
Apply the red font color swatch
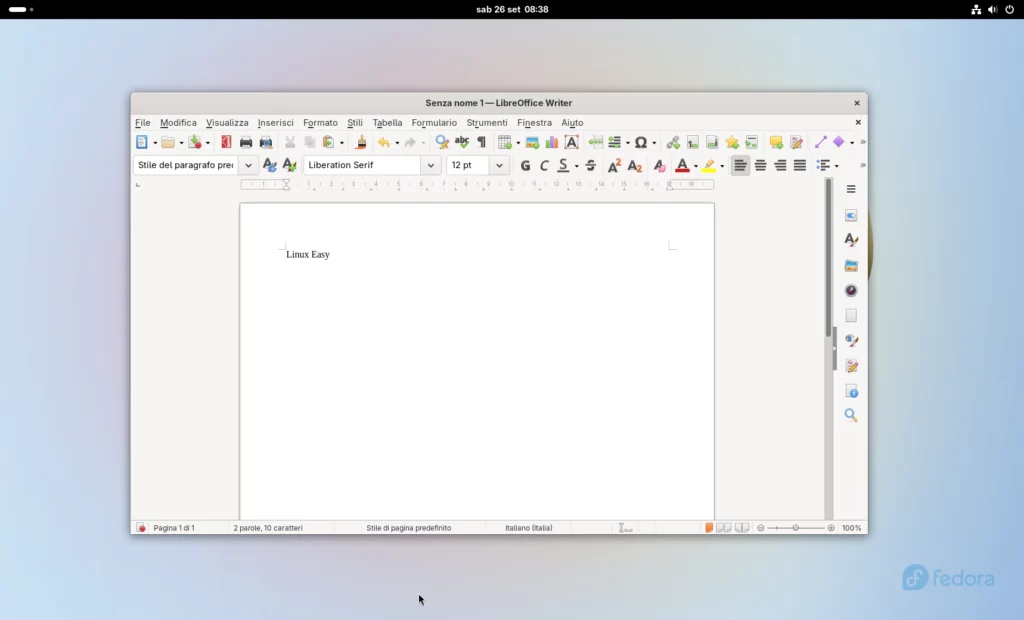[682, 165]
